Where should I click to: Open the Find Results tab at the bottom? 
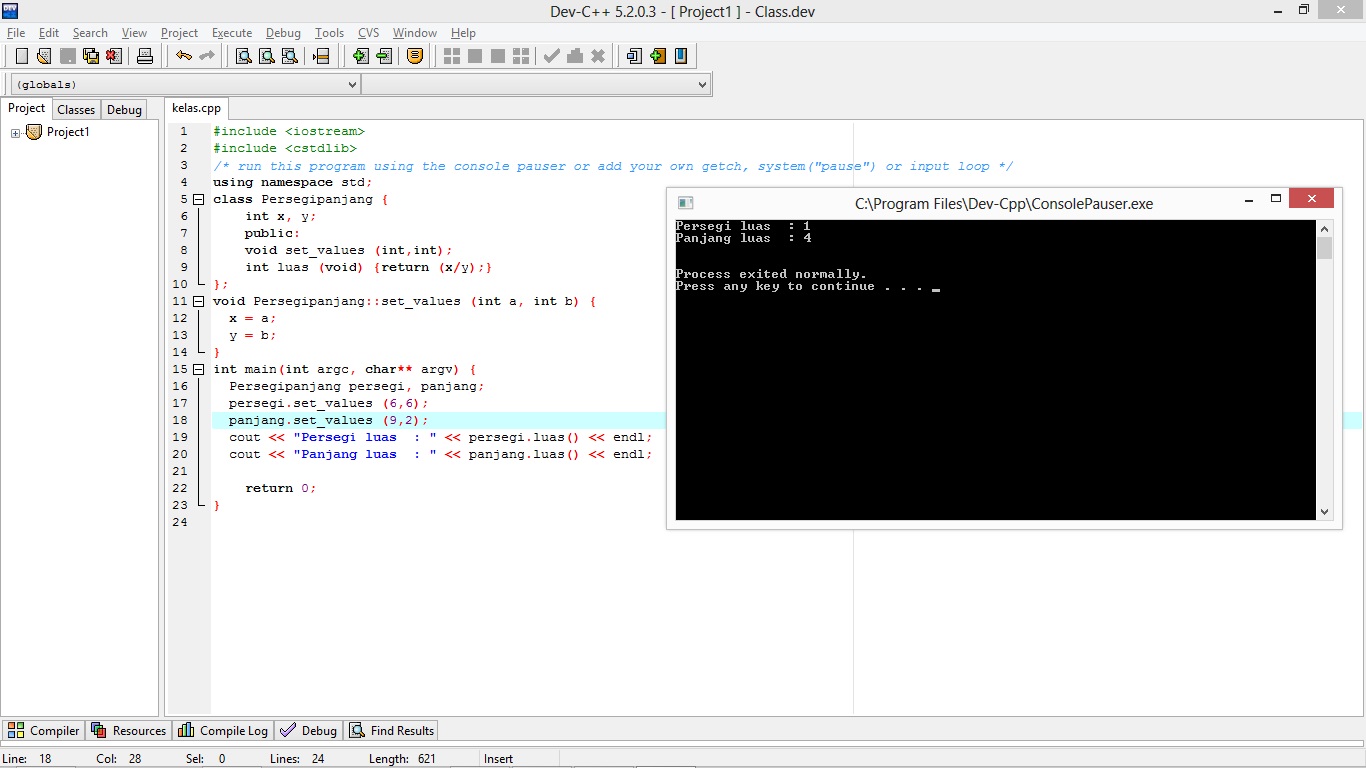pyautogui.click(x=391, y=731)
